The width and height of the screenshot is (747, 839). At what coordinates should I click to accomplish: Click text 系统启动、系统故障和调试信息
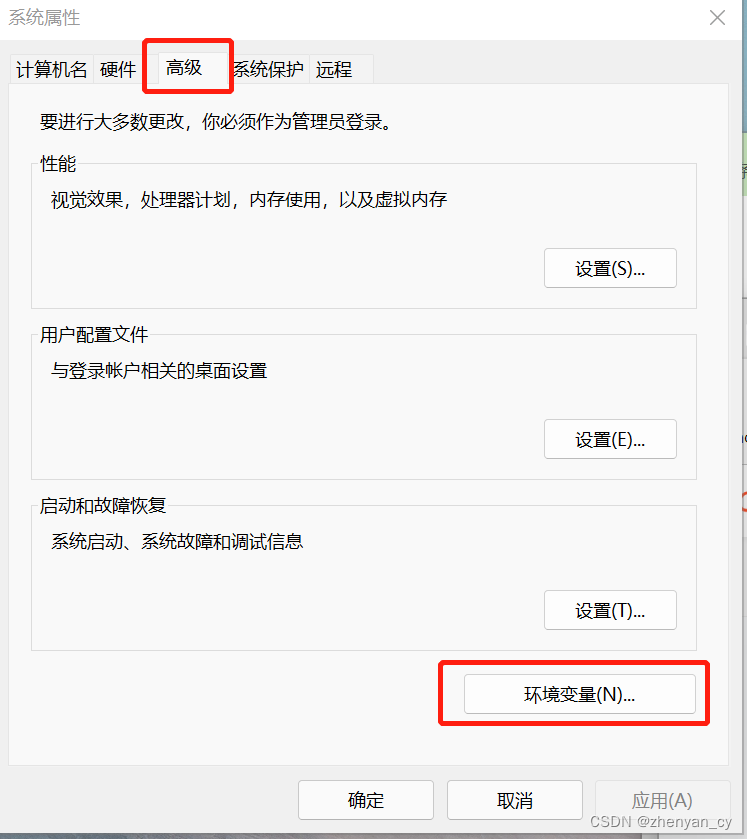pos(177,541)
